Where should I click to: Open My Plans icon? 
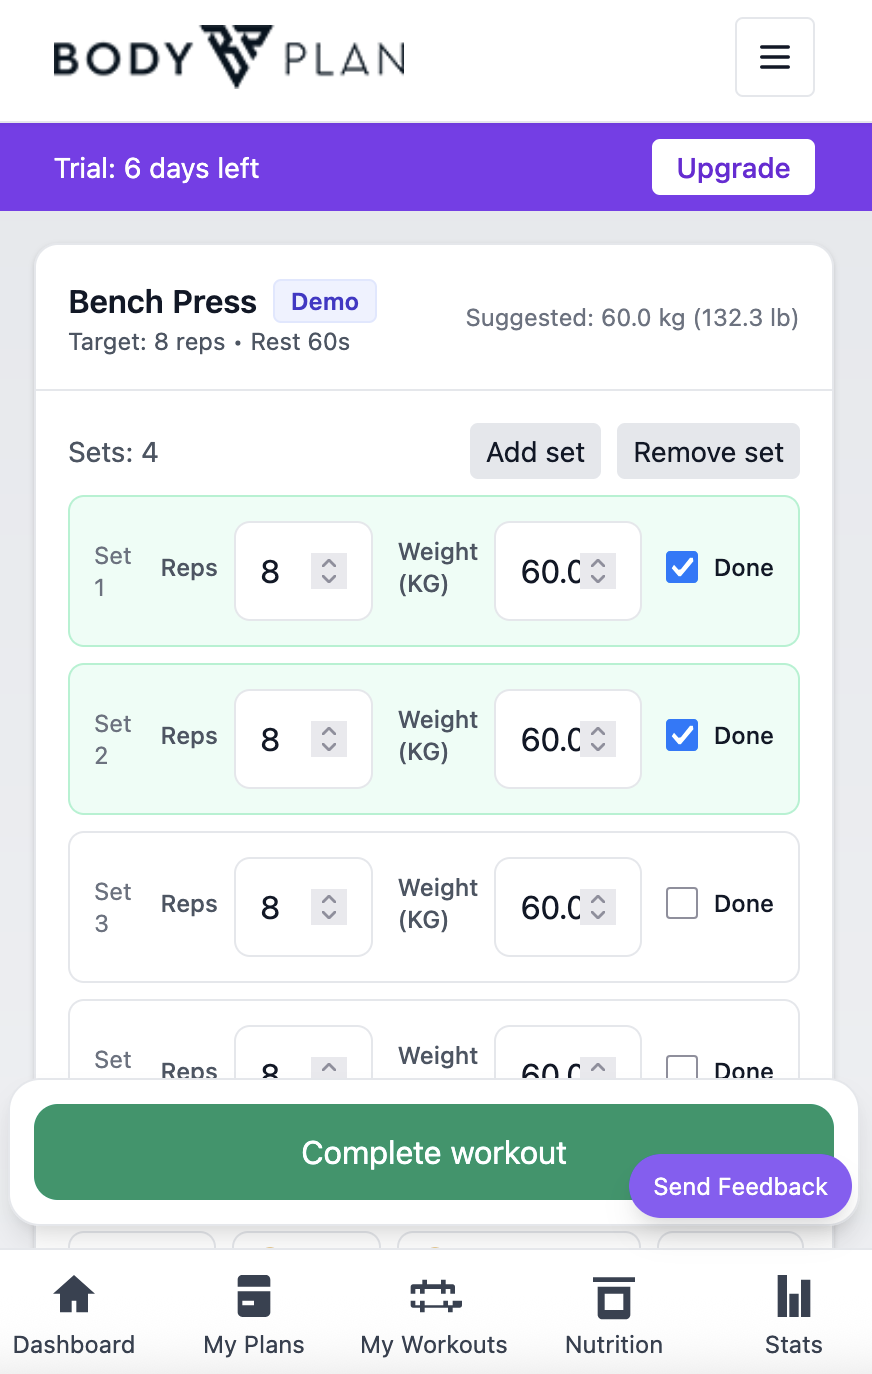254,1296
